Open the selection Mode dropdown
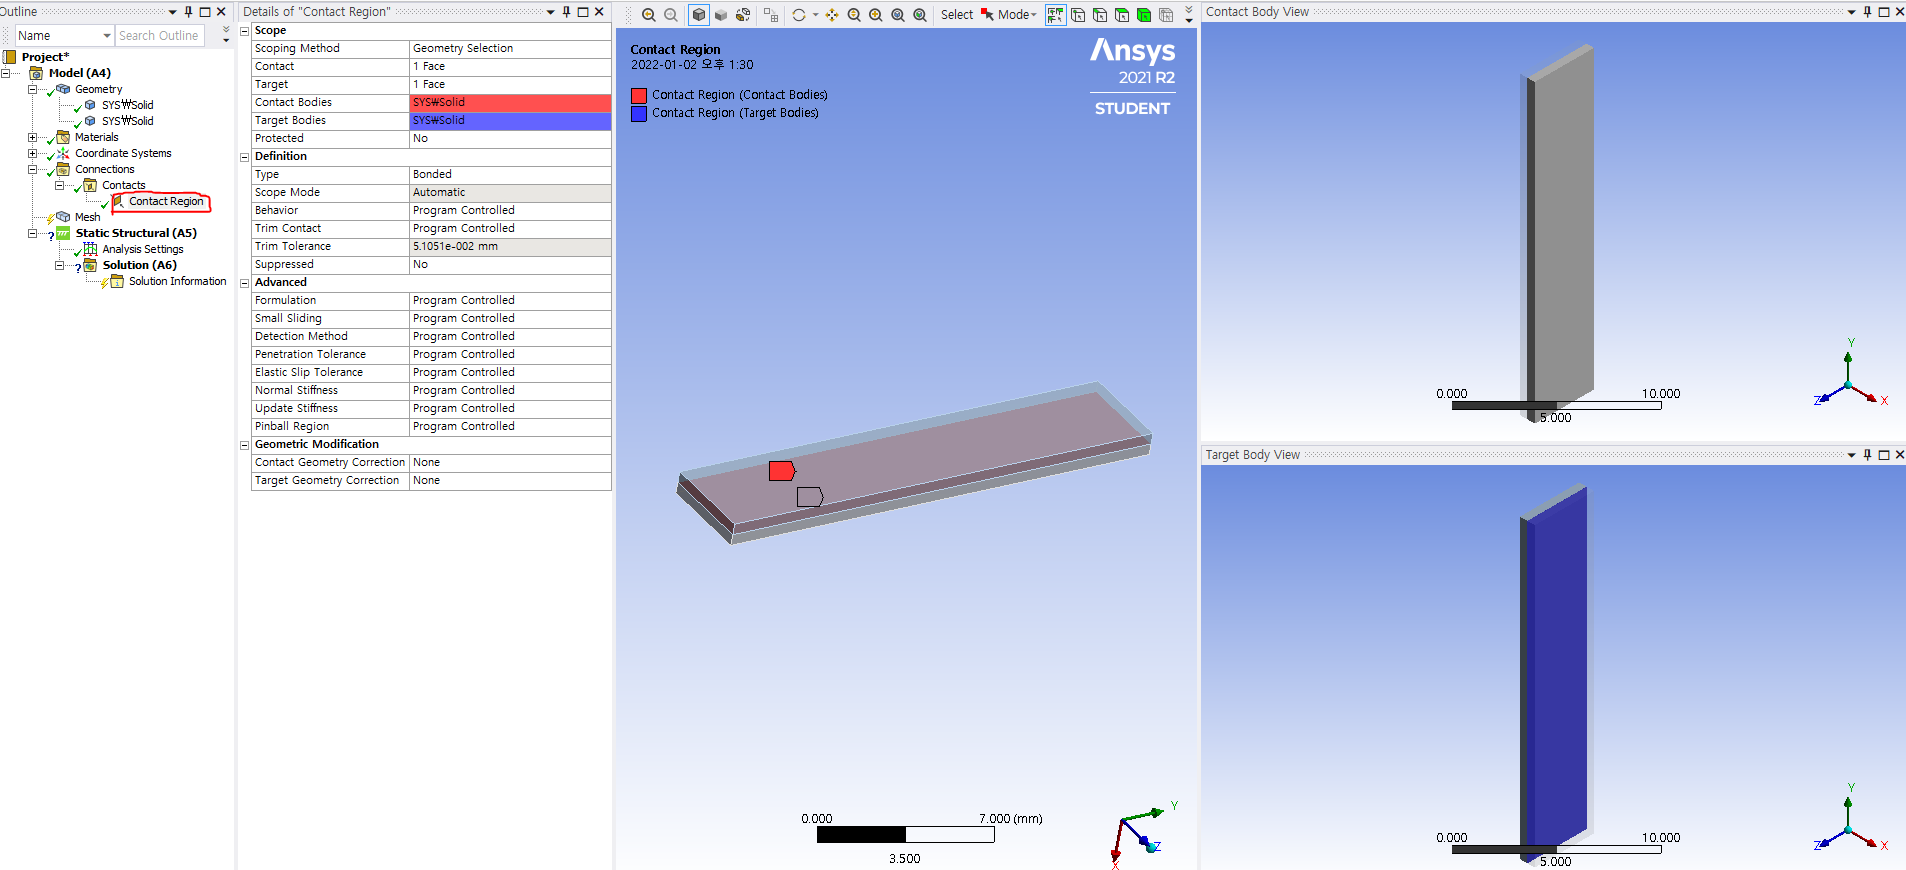 tap(1018, 14)
